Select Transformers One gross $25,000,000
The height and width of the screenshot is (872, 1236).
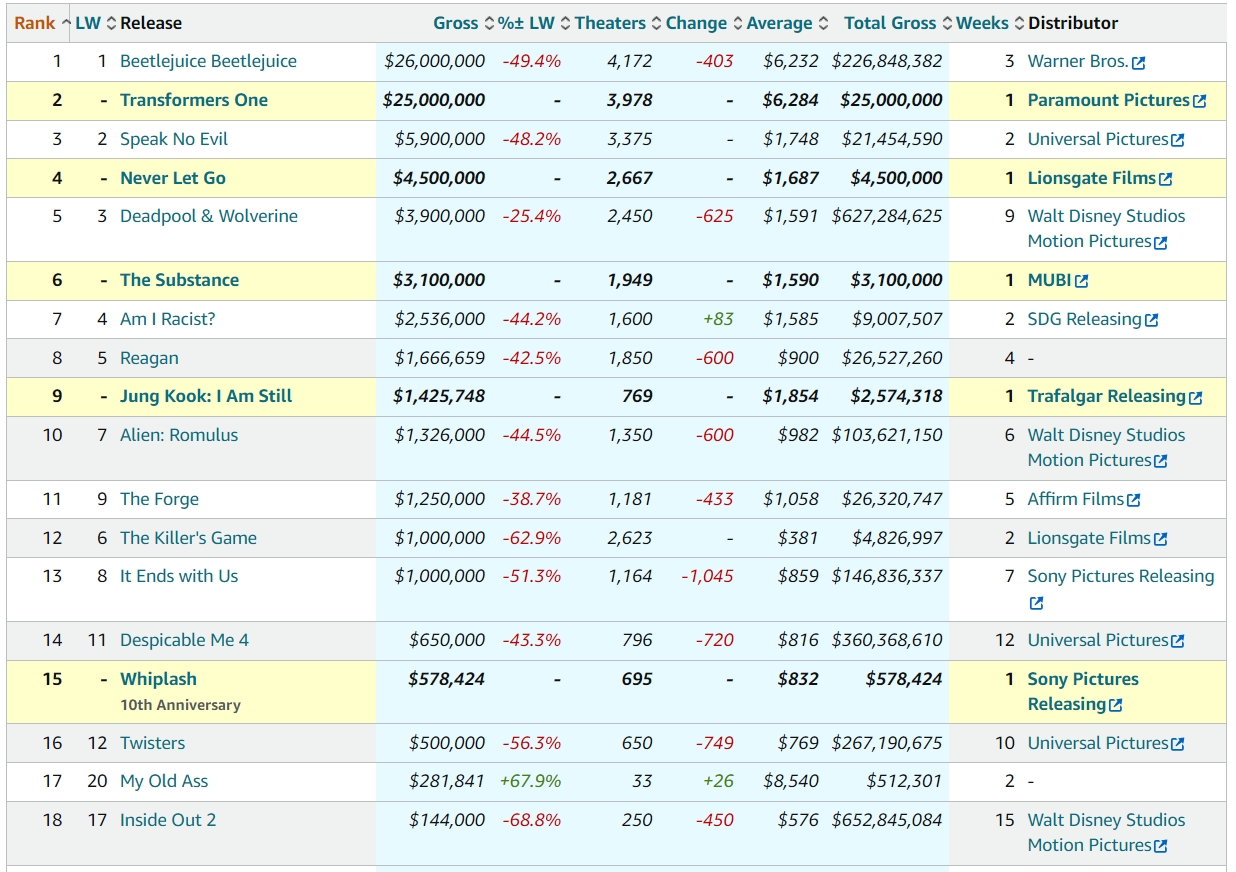pos(434,100)
